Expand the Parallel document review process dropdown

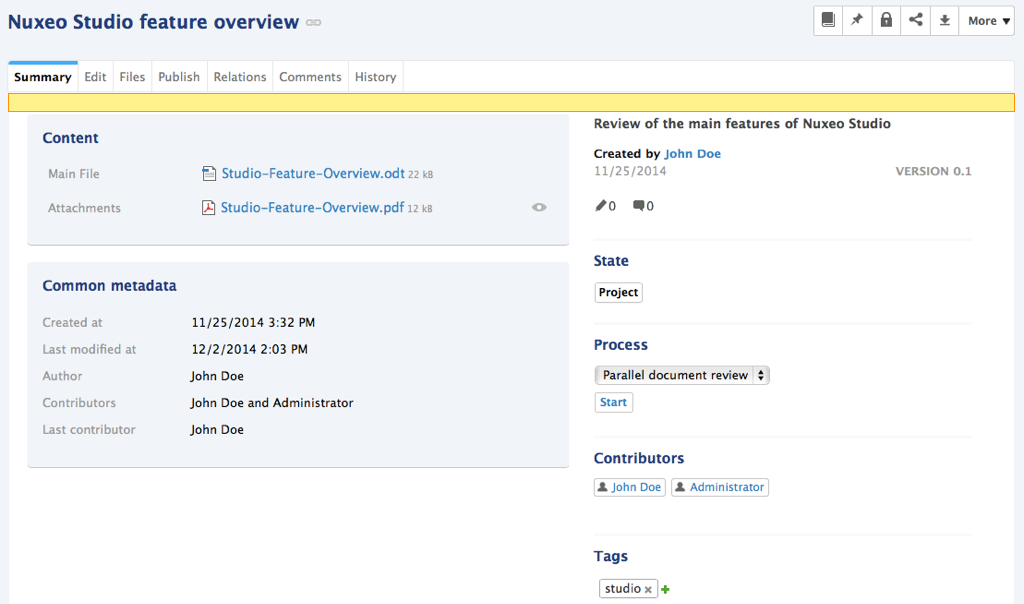pos(682,375)
